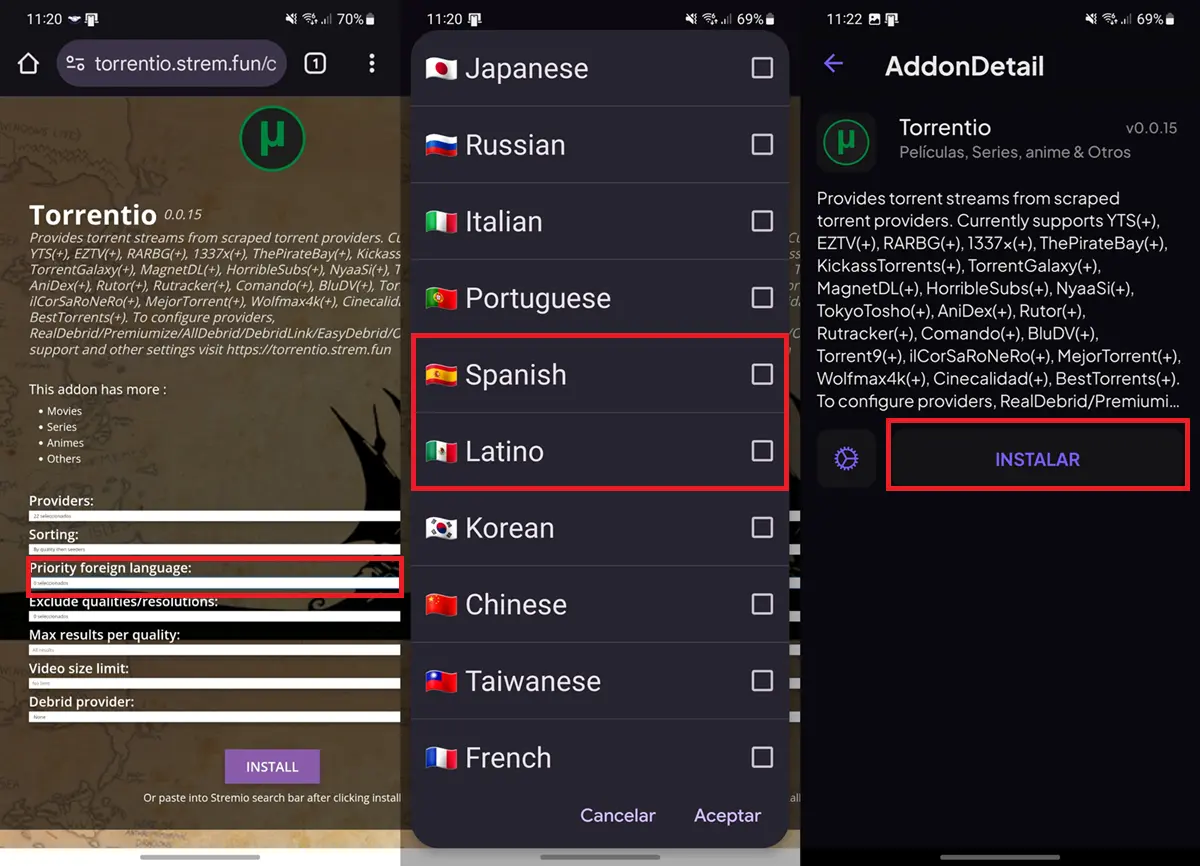
Task: Select the Korean list entry
Action: point(599,528)
